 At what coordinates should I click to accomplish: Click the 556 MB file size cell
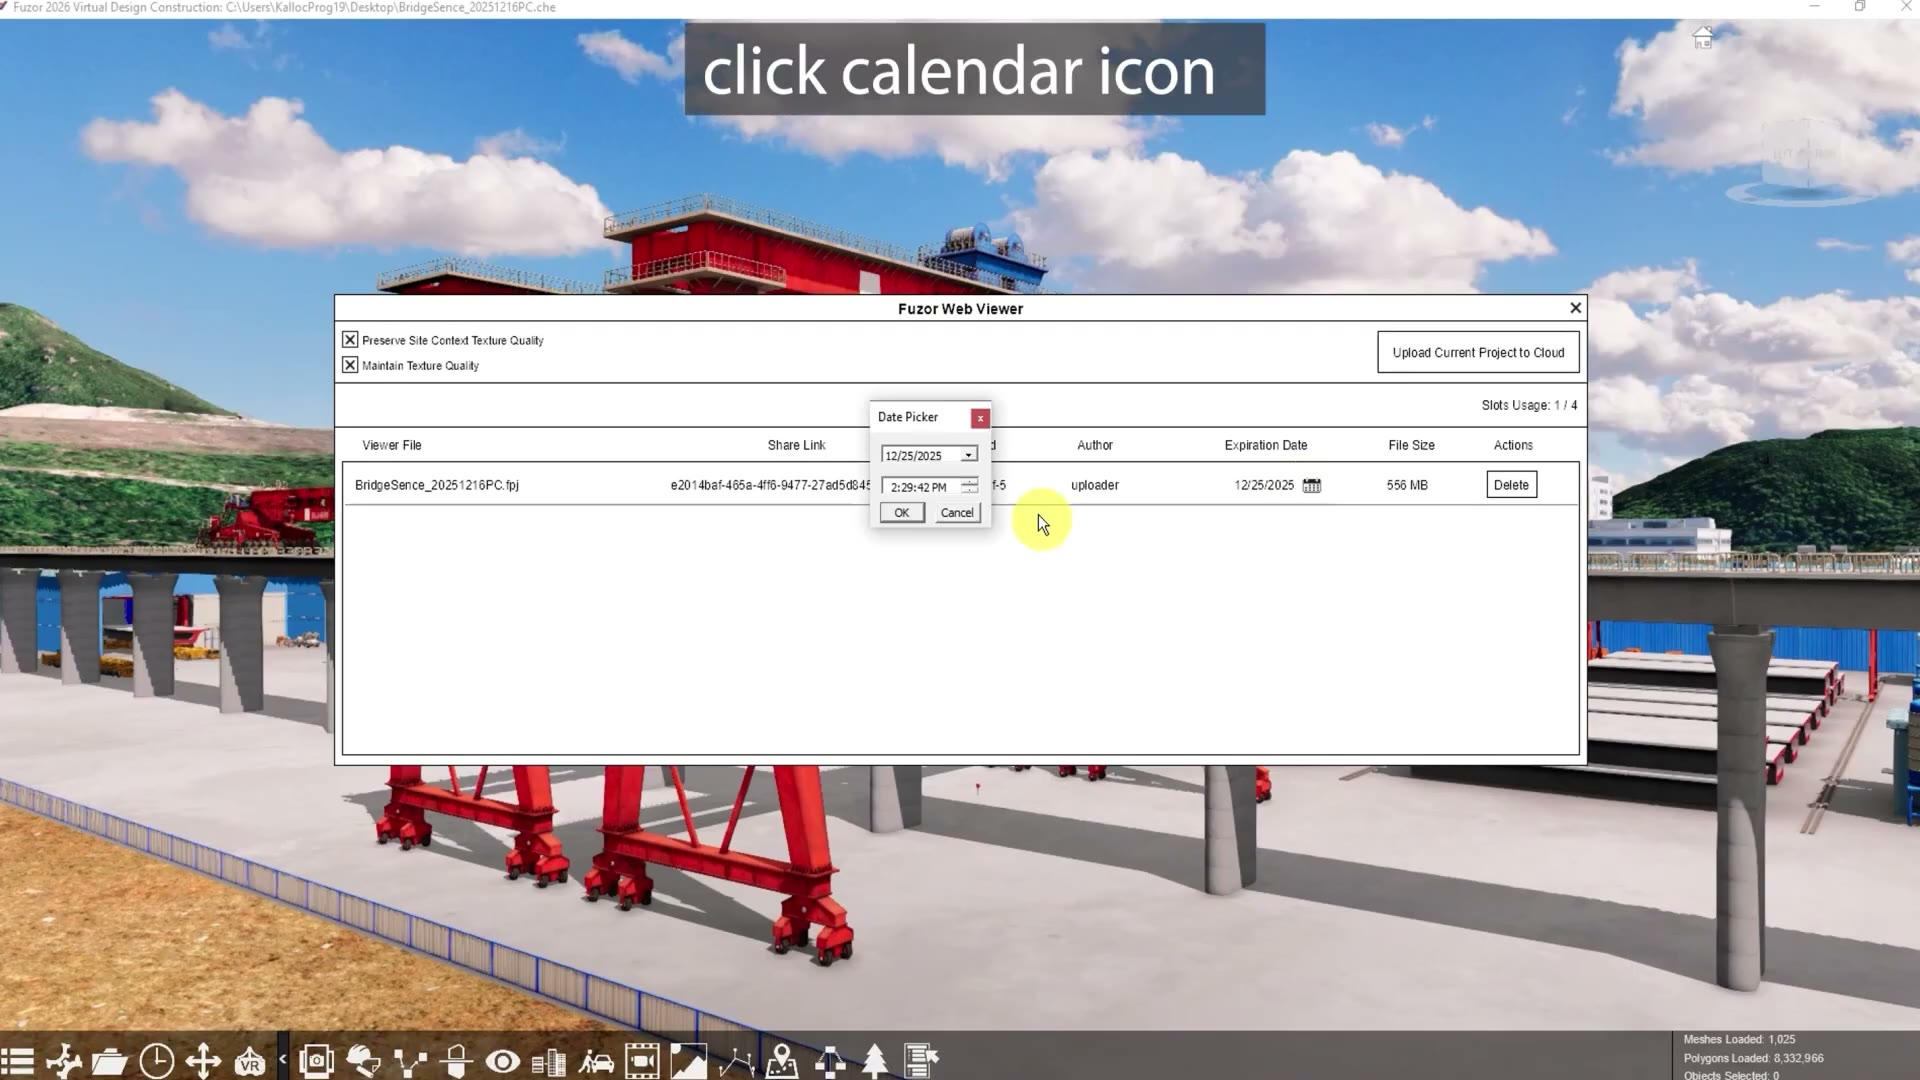(1407, 485)
